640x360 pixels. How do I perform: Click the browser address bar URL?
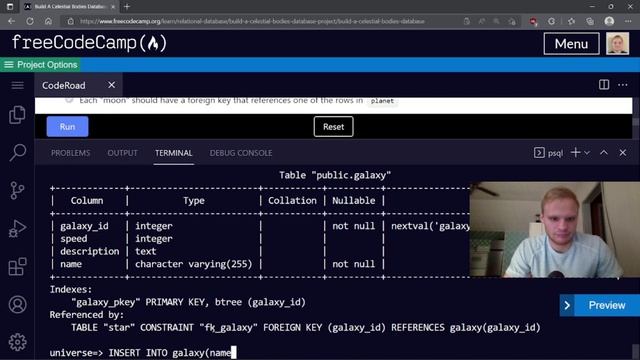pyautogui.click(x=252, y=21)
